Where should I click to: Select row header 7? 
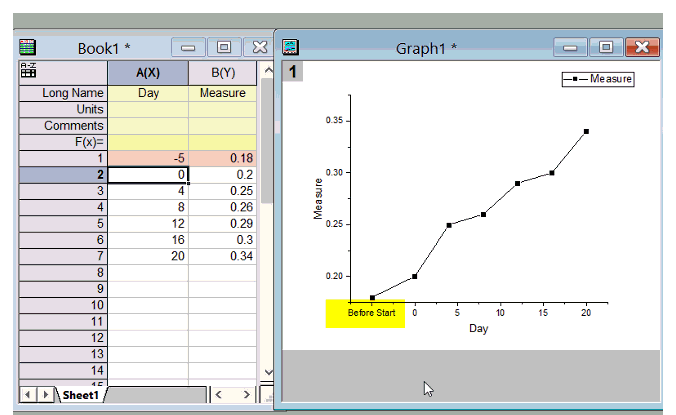click(x=63, y=256)
